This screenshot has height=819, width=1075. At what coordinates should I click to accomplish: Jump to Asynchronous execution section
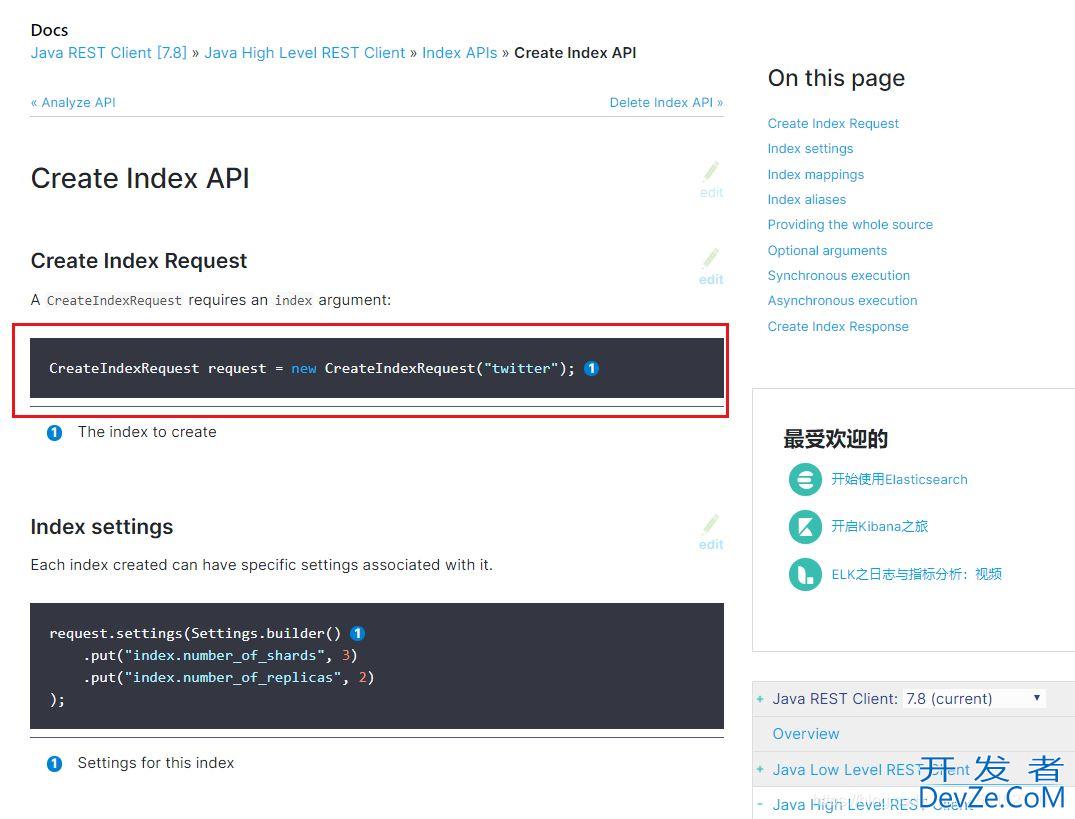[x=843, y=301]
